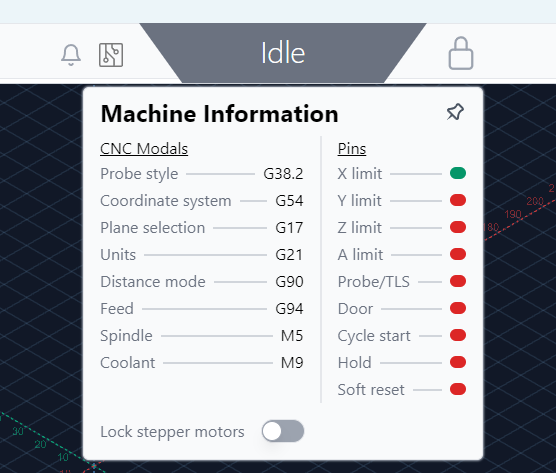Screen dimensions: 556x473
Task: Click the Probe/TLS label
Action: (x=373, y=282)
